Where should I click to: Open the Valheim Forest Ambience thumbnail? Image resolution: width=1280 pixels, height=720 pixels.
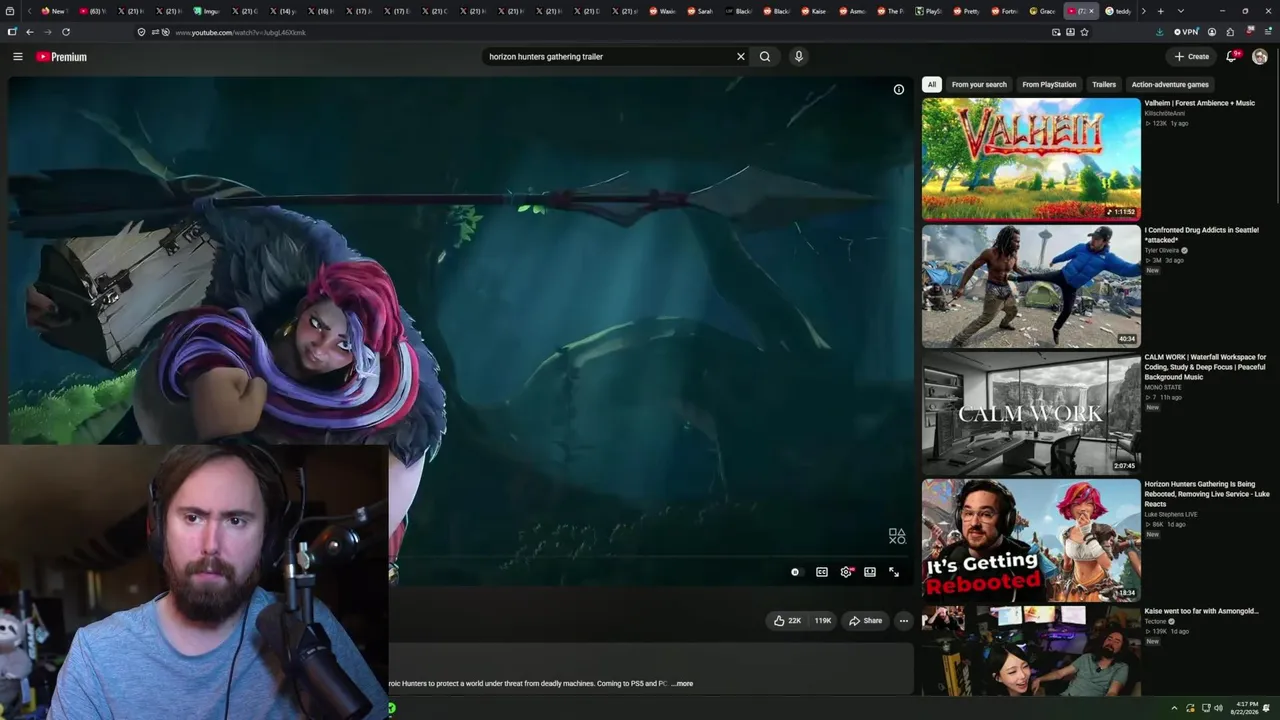1031,159
